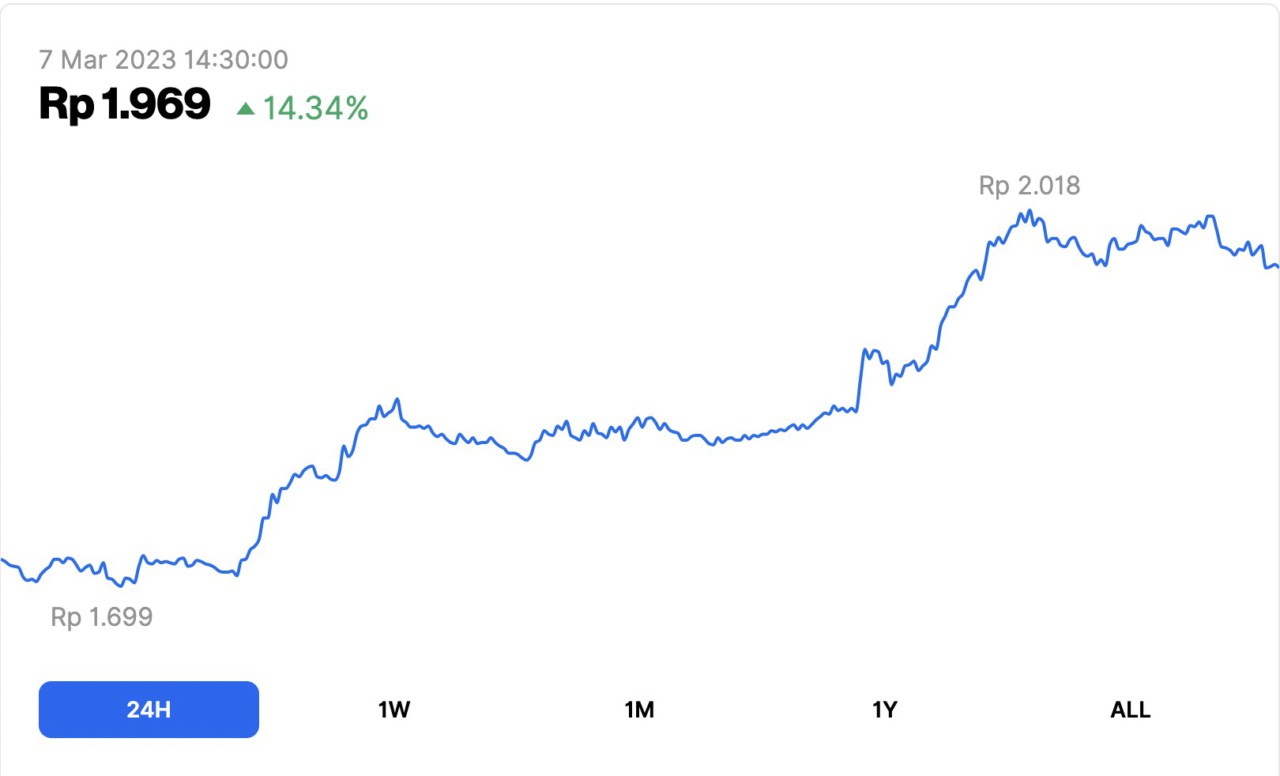This screenshot has height=776, width=1280.
Task: Click the green upward triangle indicator
Action: 246,106
